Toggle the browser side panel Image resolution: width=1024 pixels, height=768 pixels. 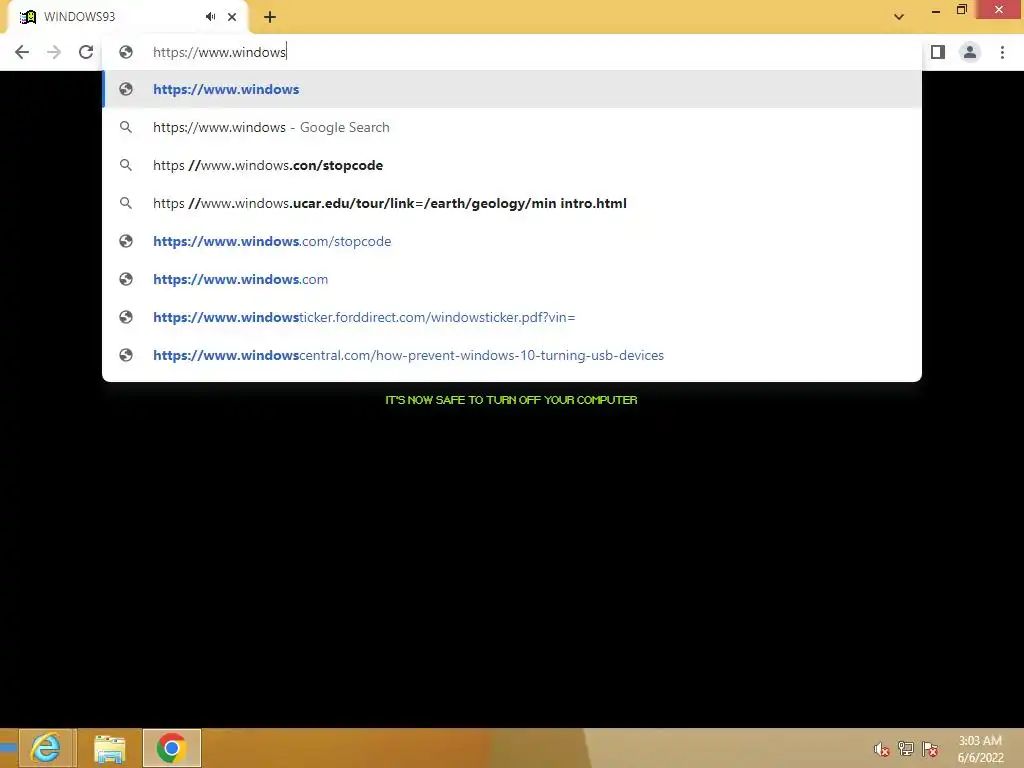pos(938,52)
